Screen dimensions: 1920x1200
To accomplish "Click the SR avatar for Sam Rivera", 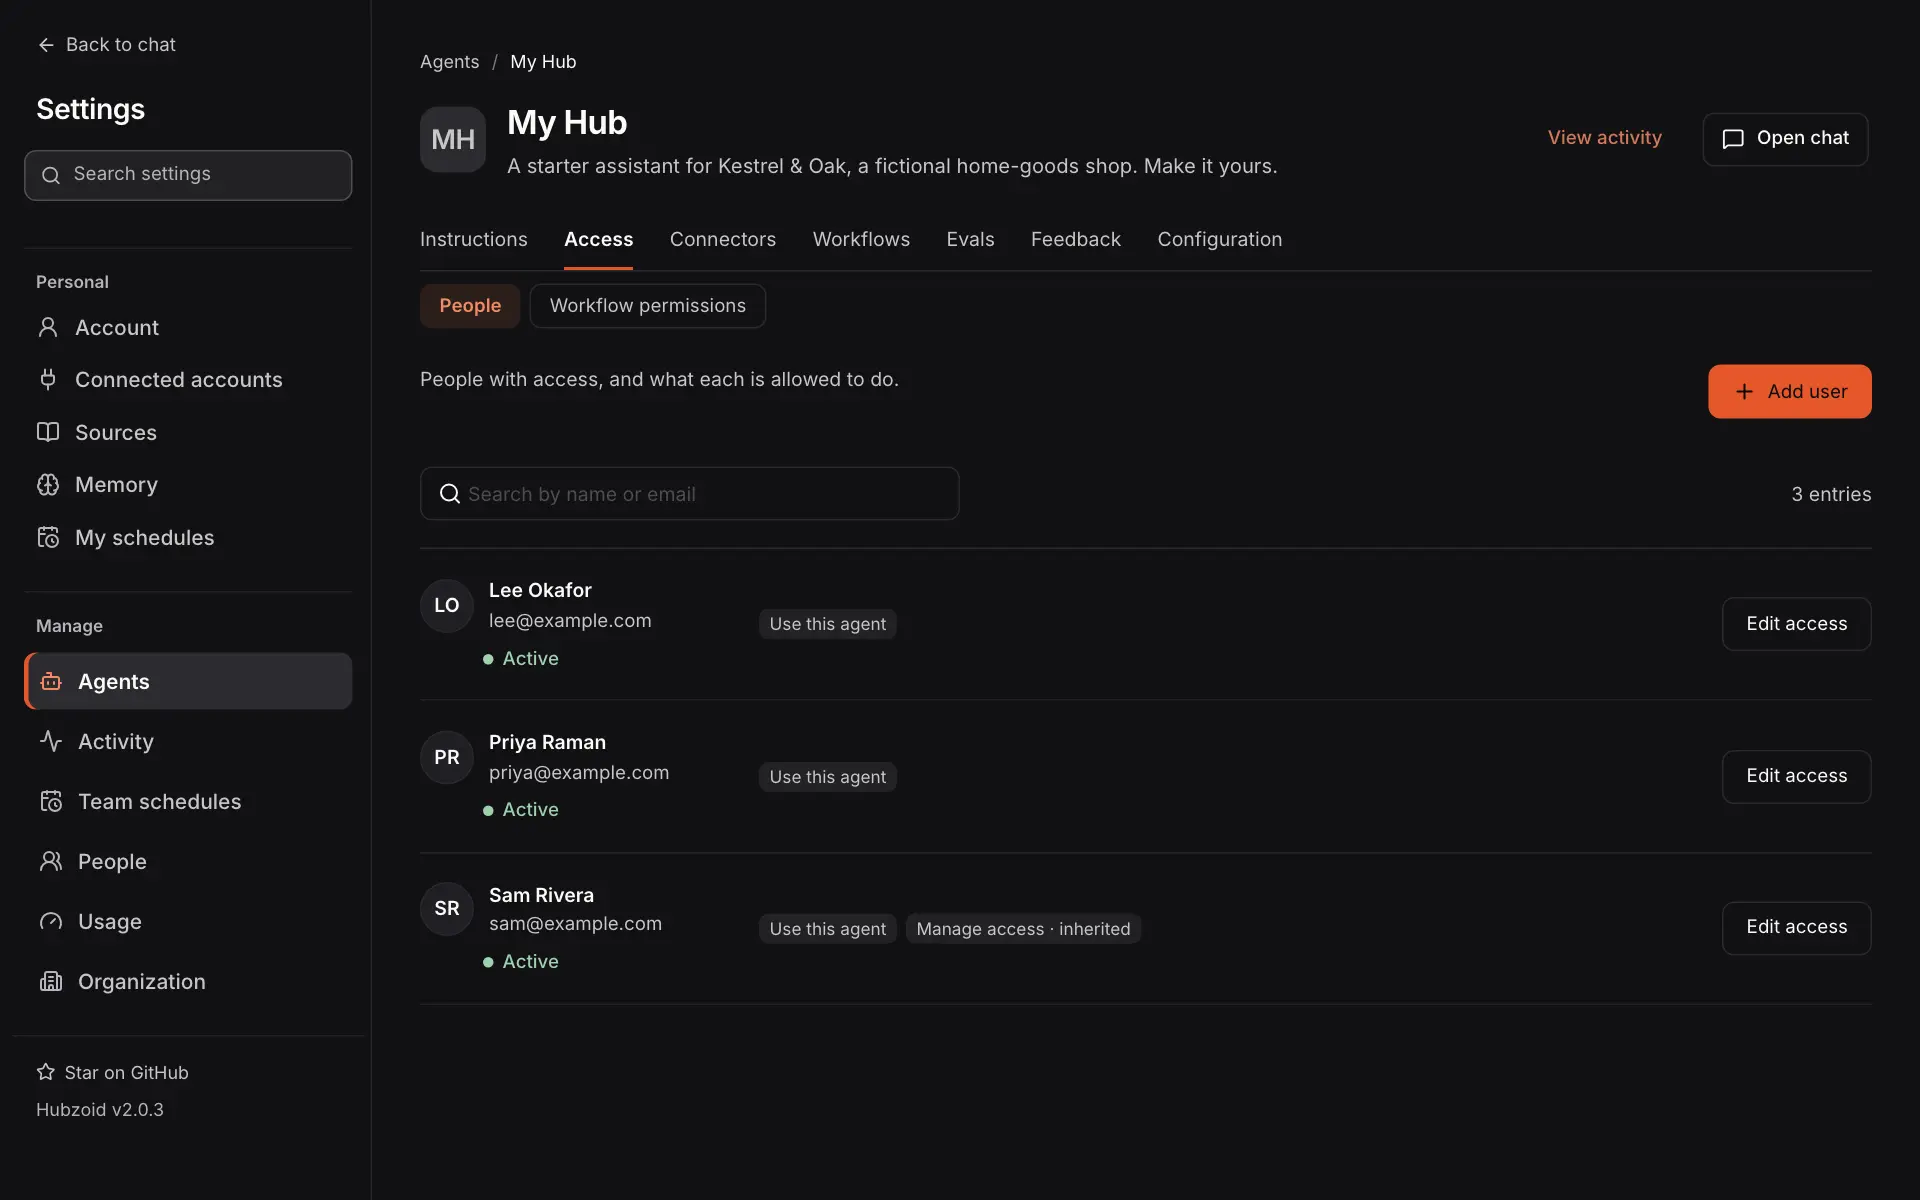I will (x=446, y=909).
